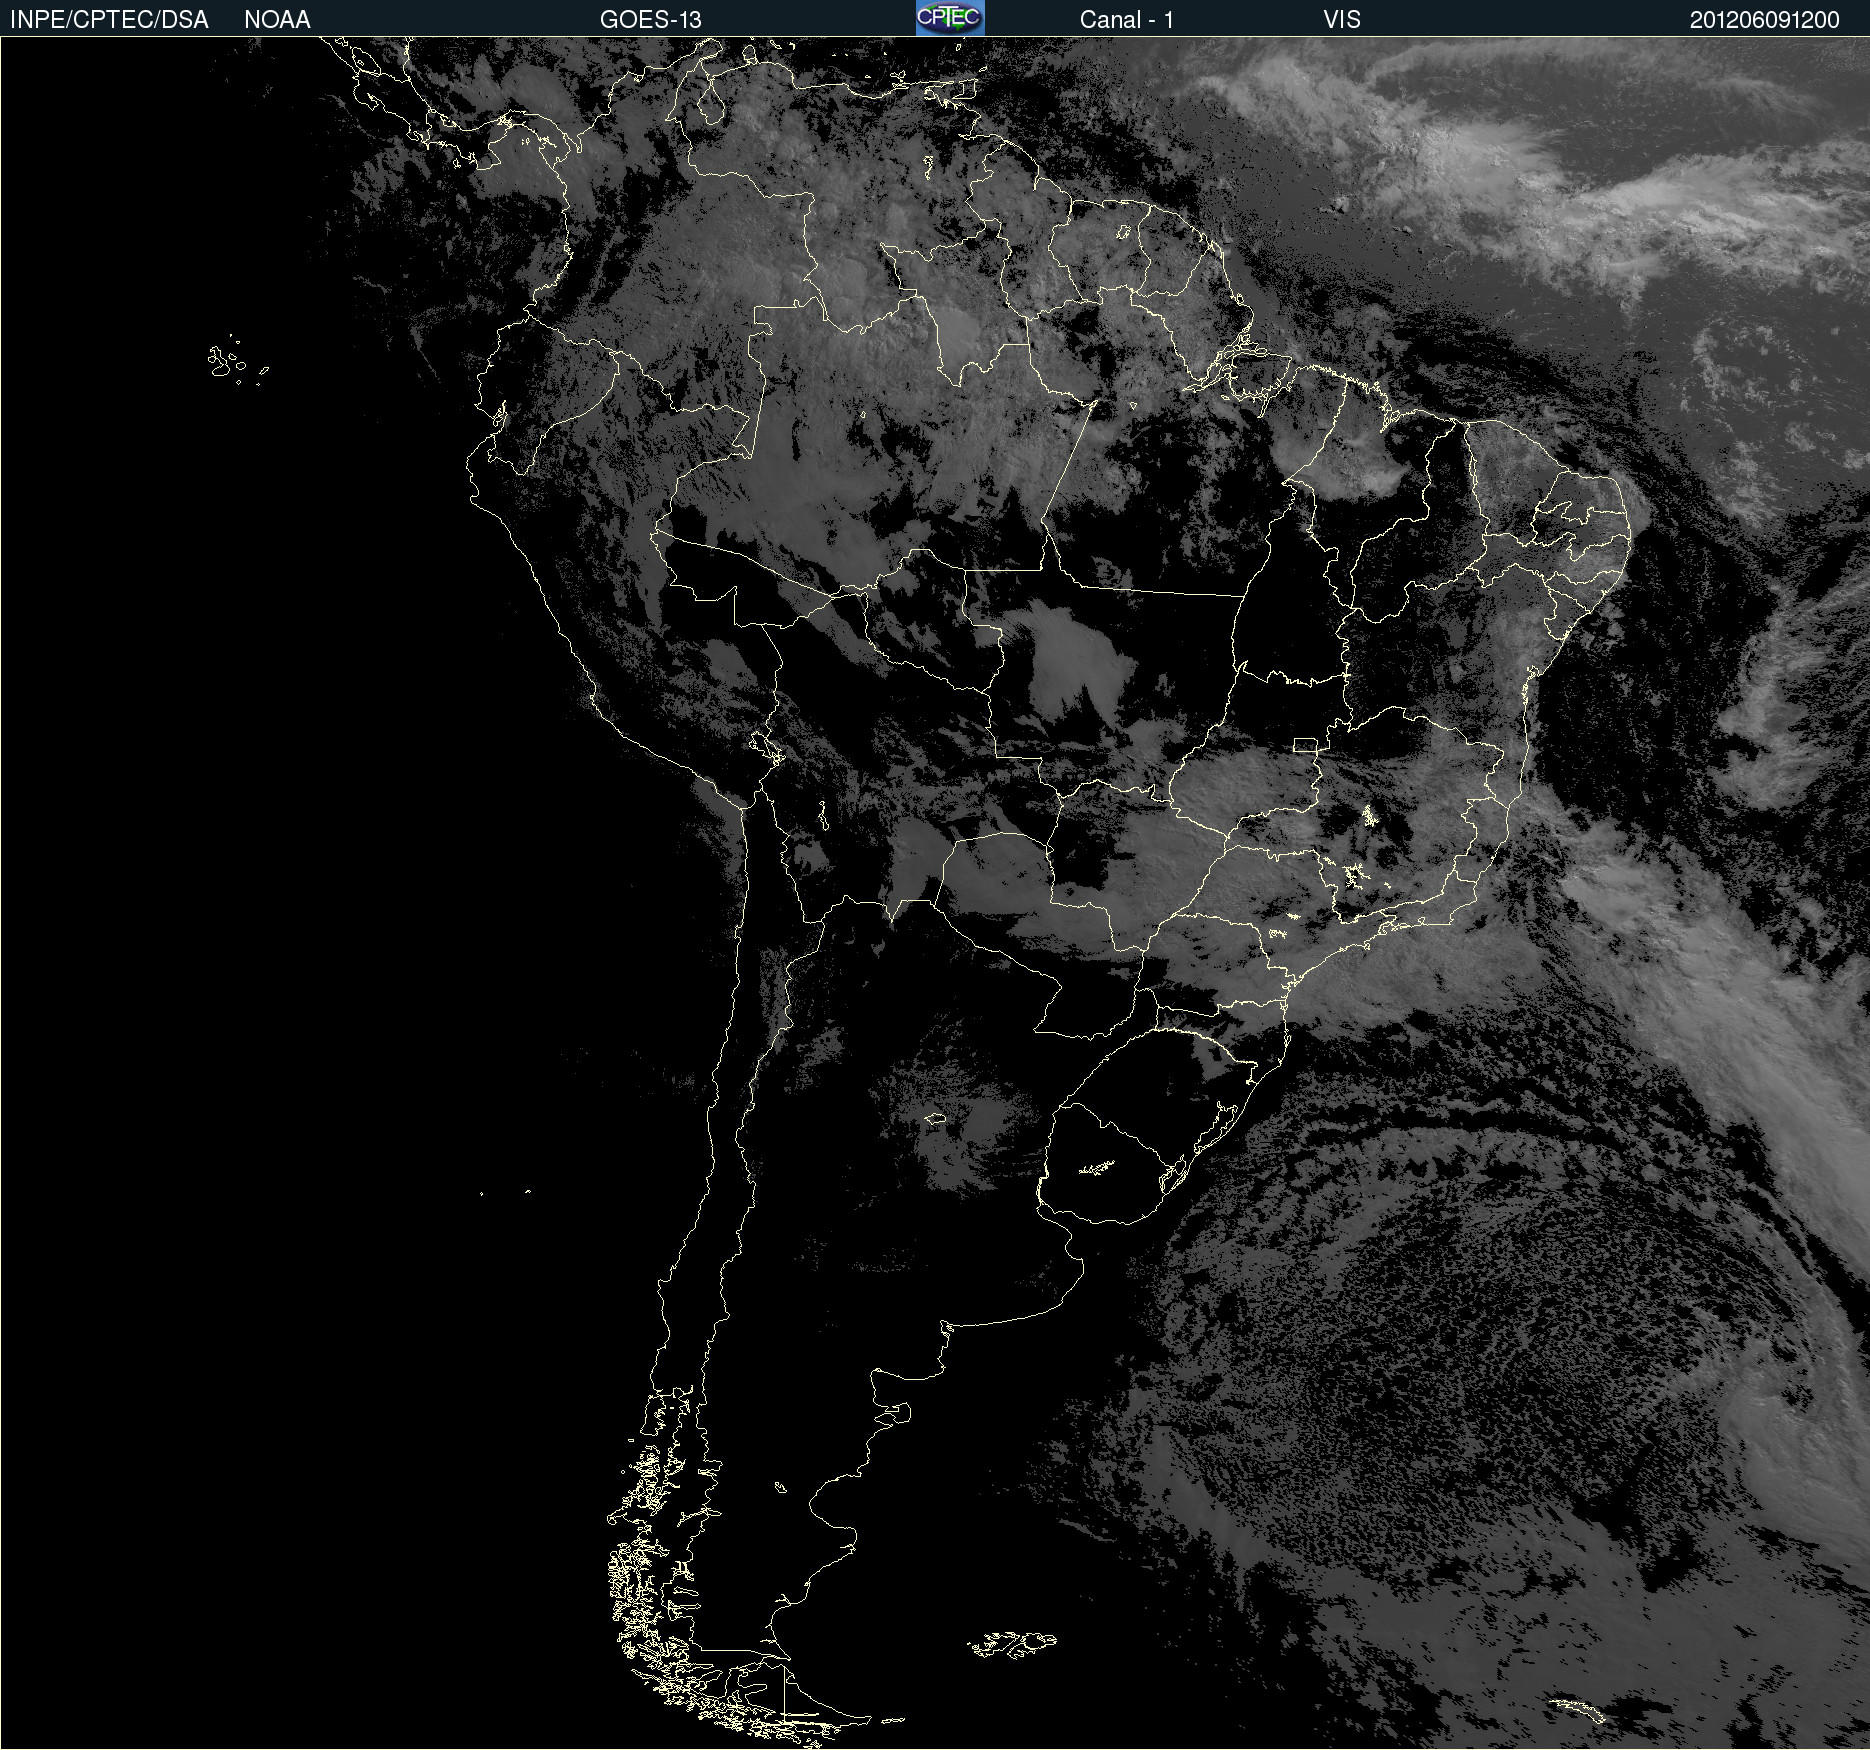Click the GOES-13 satellite label

[x=651, y=20]
